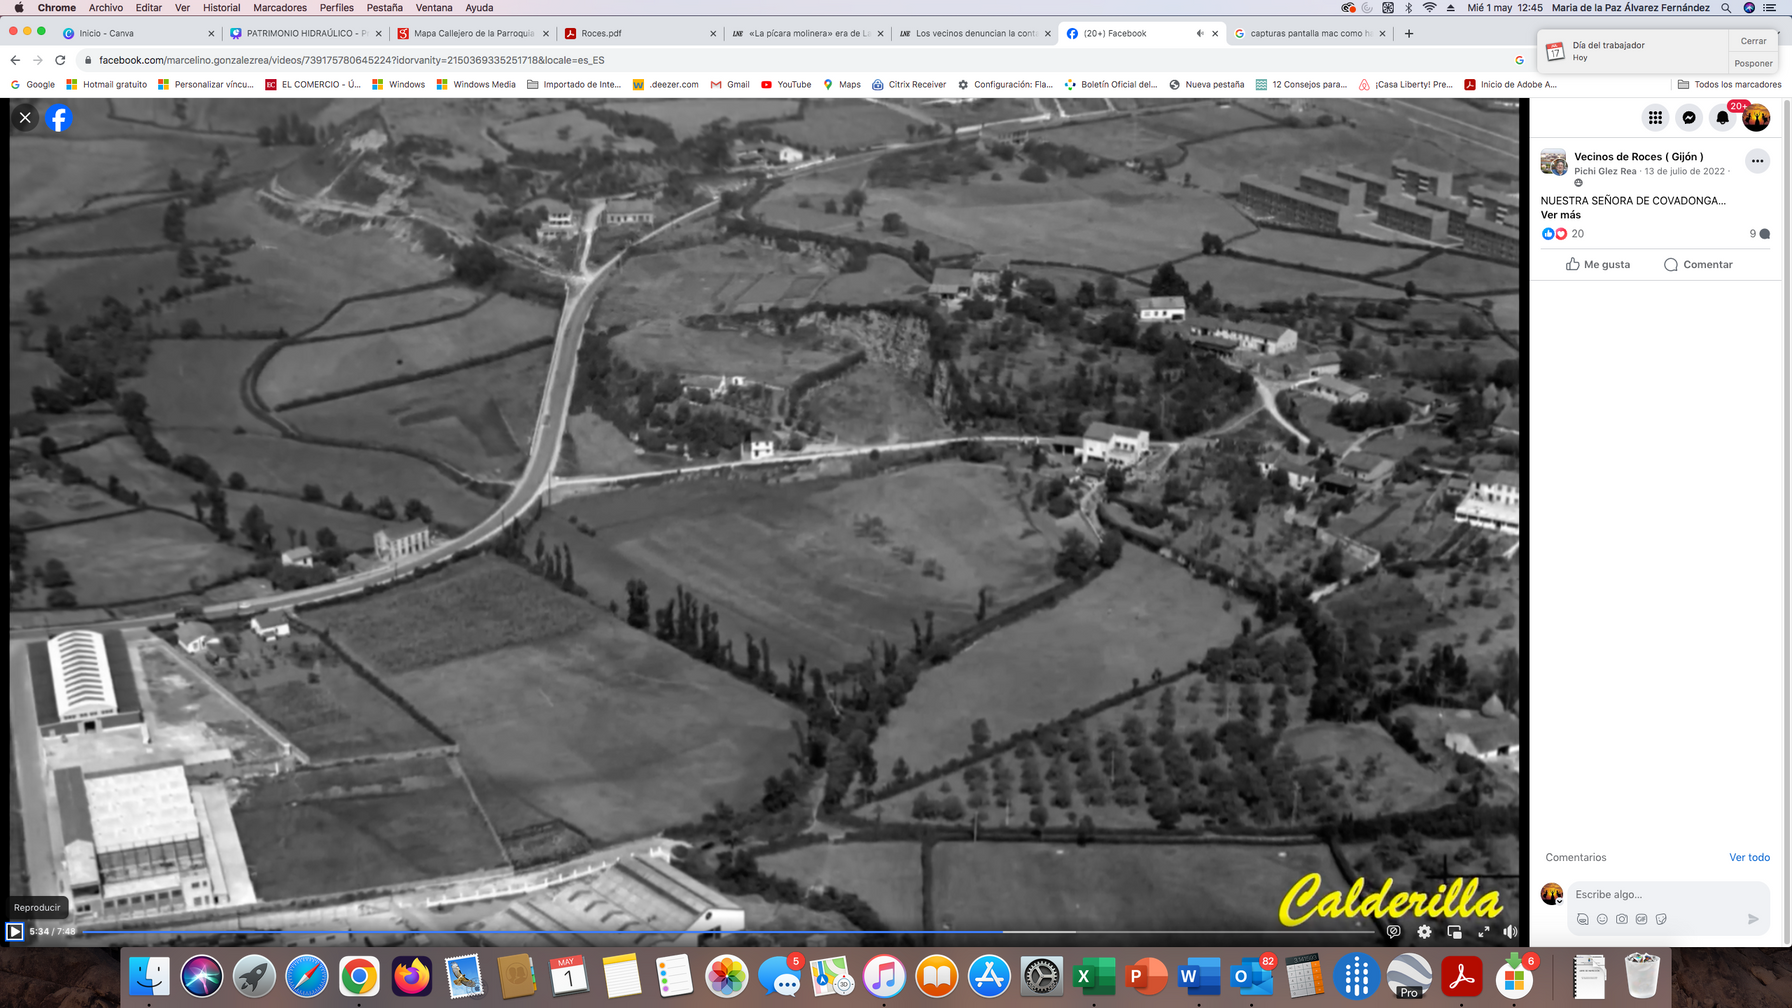Screen dimensions: 1792x1008
Task: Open the Facebook apps grid menu
Action: [x=1655, y=118]
